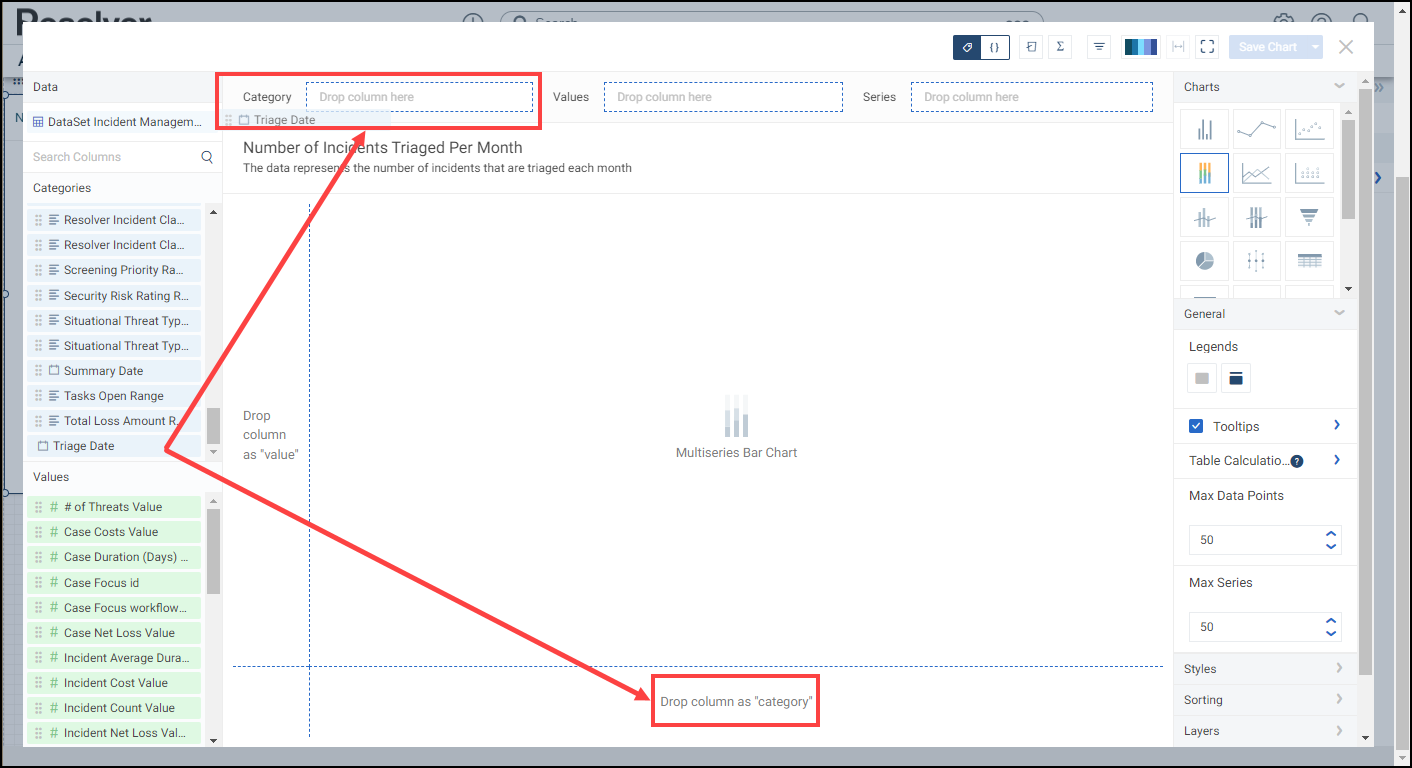Select the Screening Priority Ra... column
This screenshot has height=768, width=1412.
[x=114, y=270]
